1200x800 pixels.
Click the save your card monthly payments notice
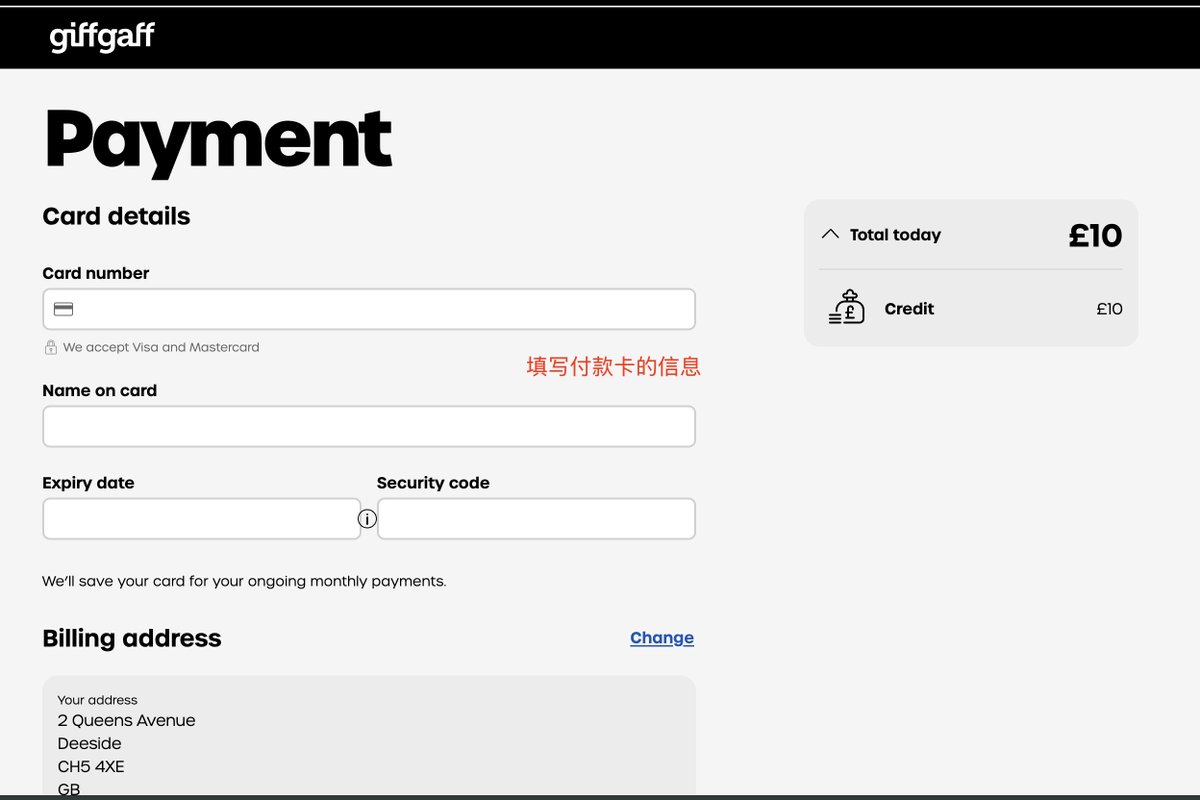(244, 581)
